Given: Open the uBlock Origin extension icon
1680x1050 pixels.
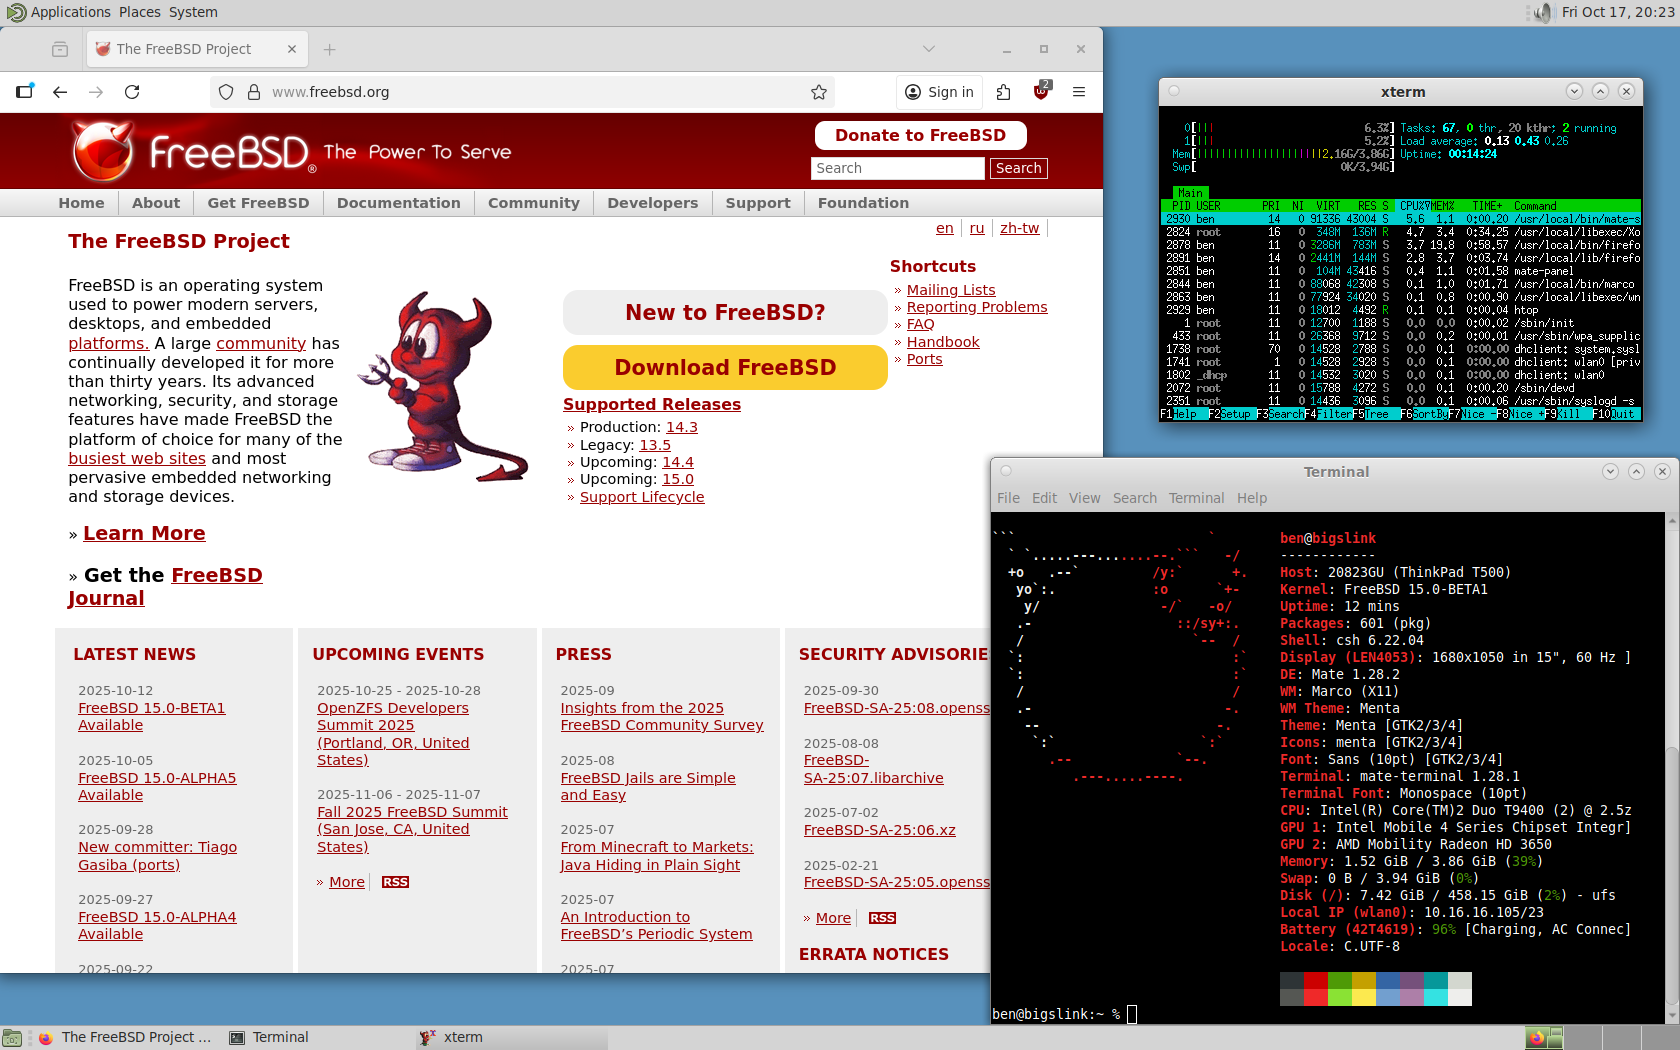Looking at the screenshot, I should pyautogui.click(x=1041, y=91).
